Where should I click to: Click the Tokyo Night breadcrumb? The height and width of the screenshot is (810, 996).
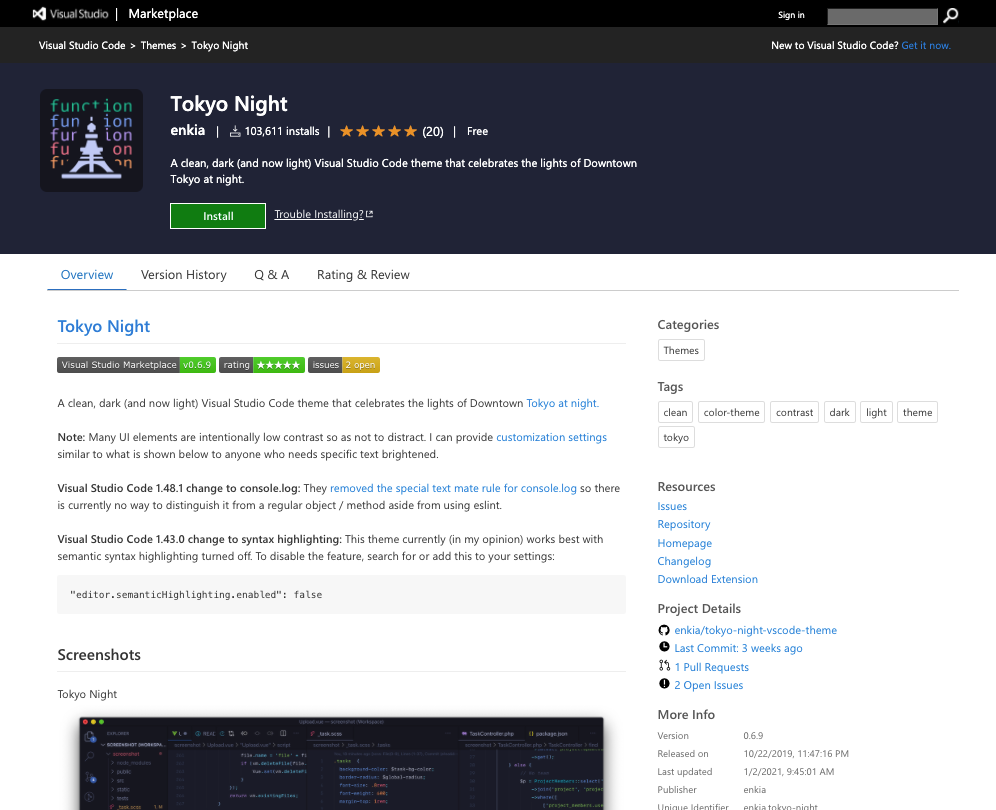click(219, 46)
